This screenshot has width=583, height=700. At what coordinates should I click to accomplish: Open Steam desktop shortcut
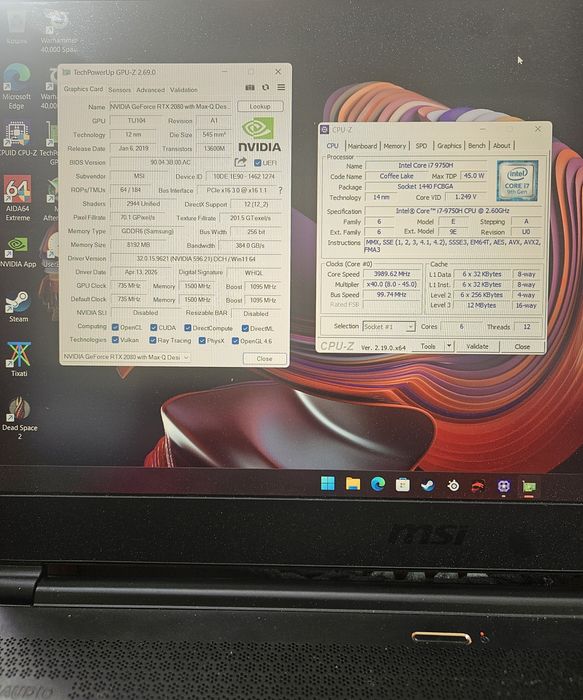18,307
